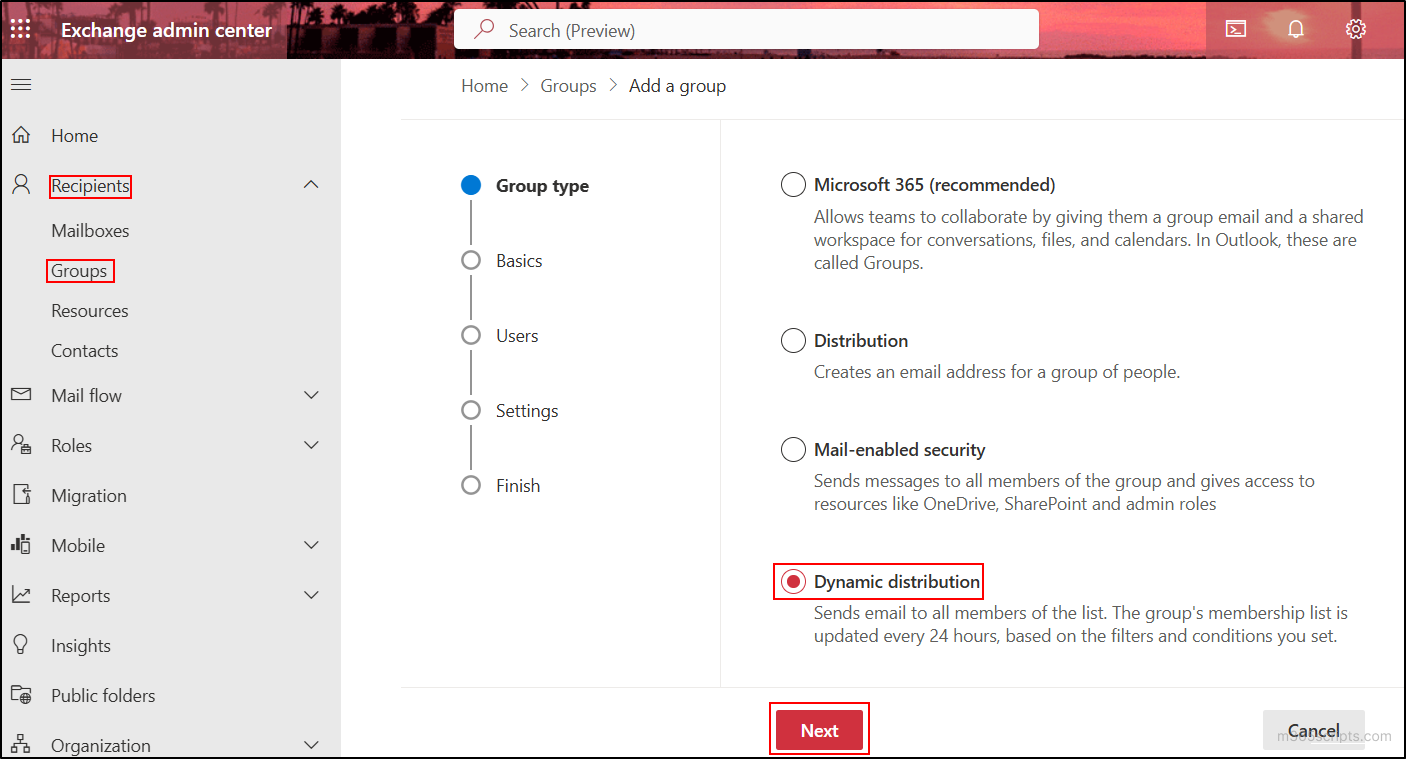Click the Insights lightbulb icon
This screenshot has height=759, width=1406.
pos(21,645)
